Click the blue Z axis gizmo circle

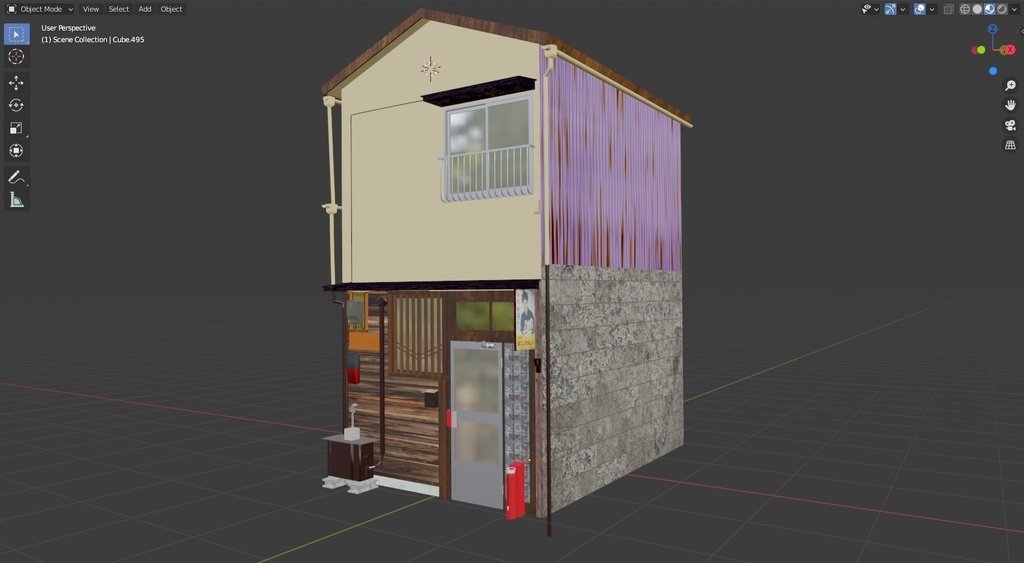click(993, 29)
